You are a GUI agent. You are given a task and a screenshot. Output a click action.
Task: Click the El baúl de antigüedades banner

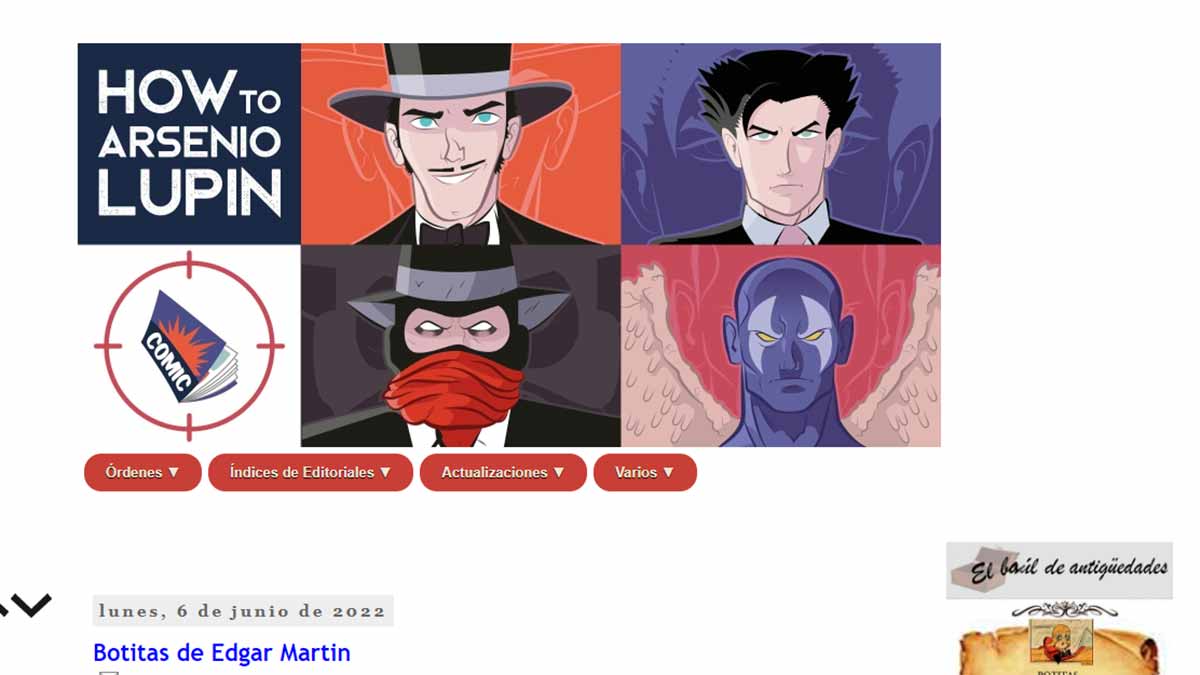pyautogui.click(x=1059, y=570)
